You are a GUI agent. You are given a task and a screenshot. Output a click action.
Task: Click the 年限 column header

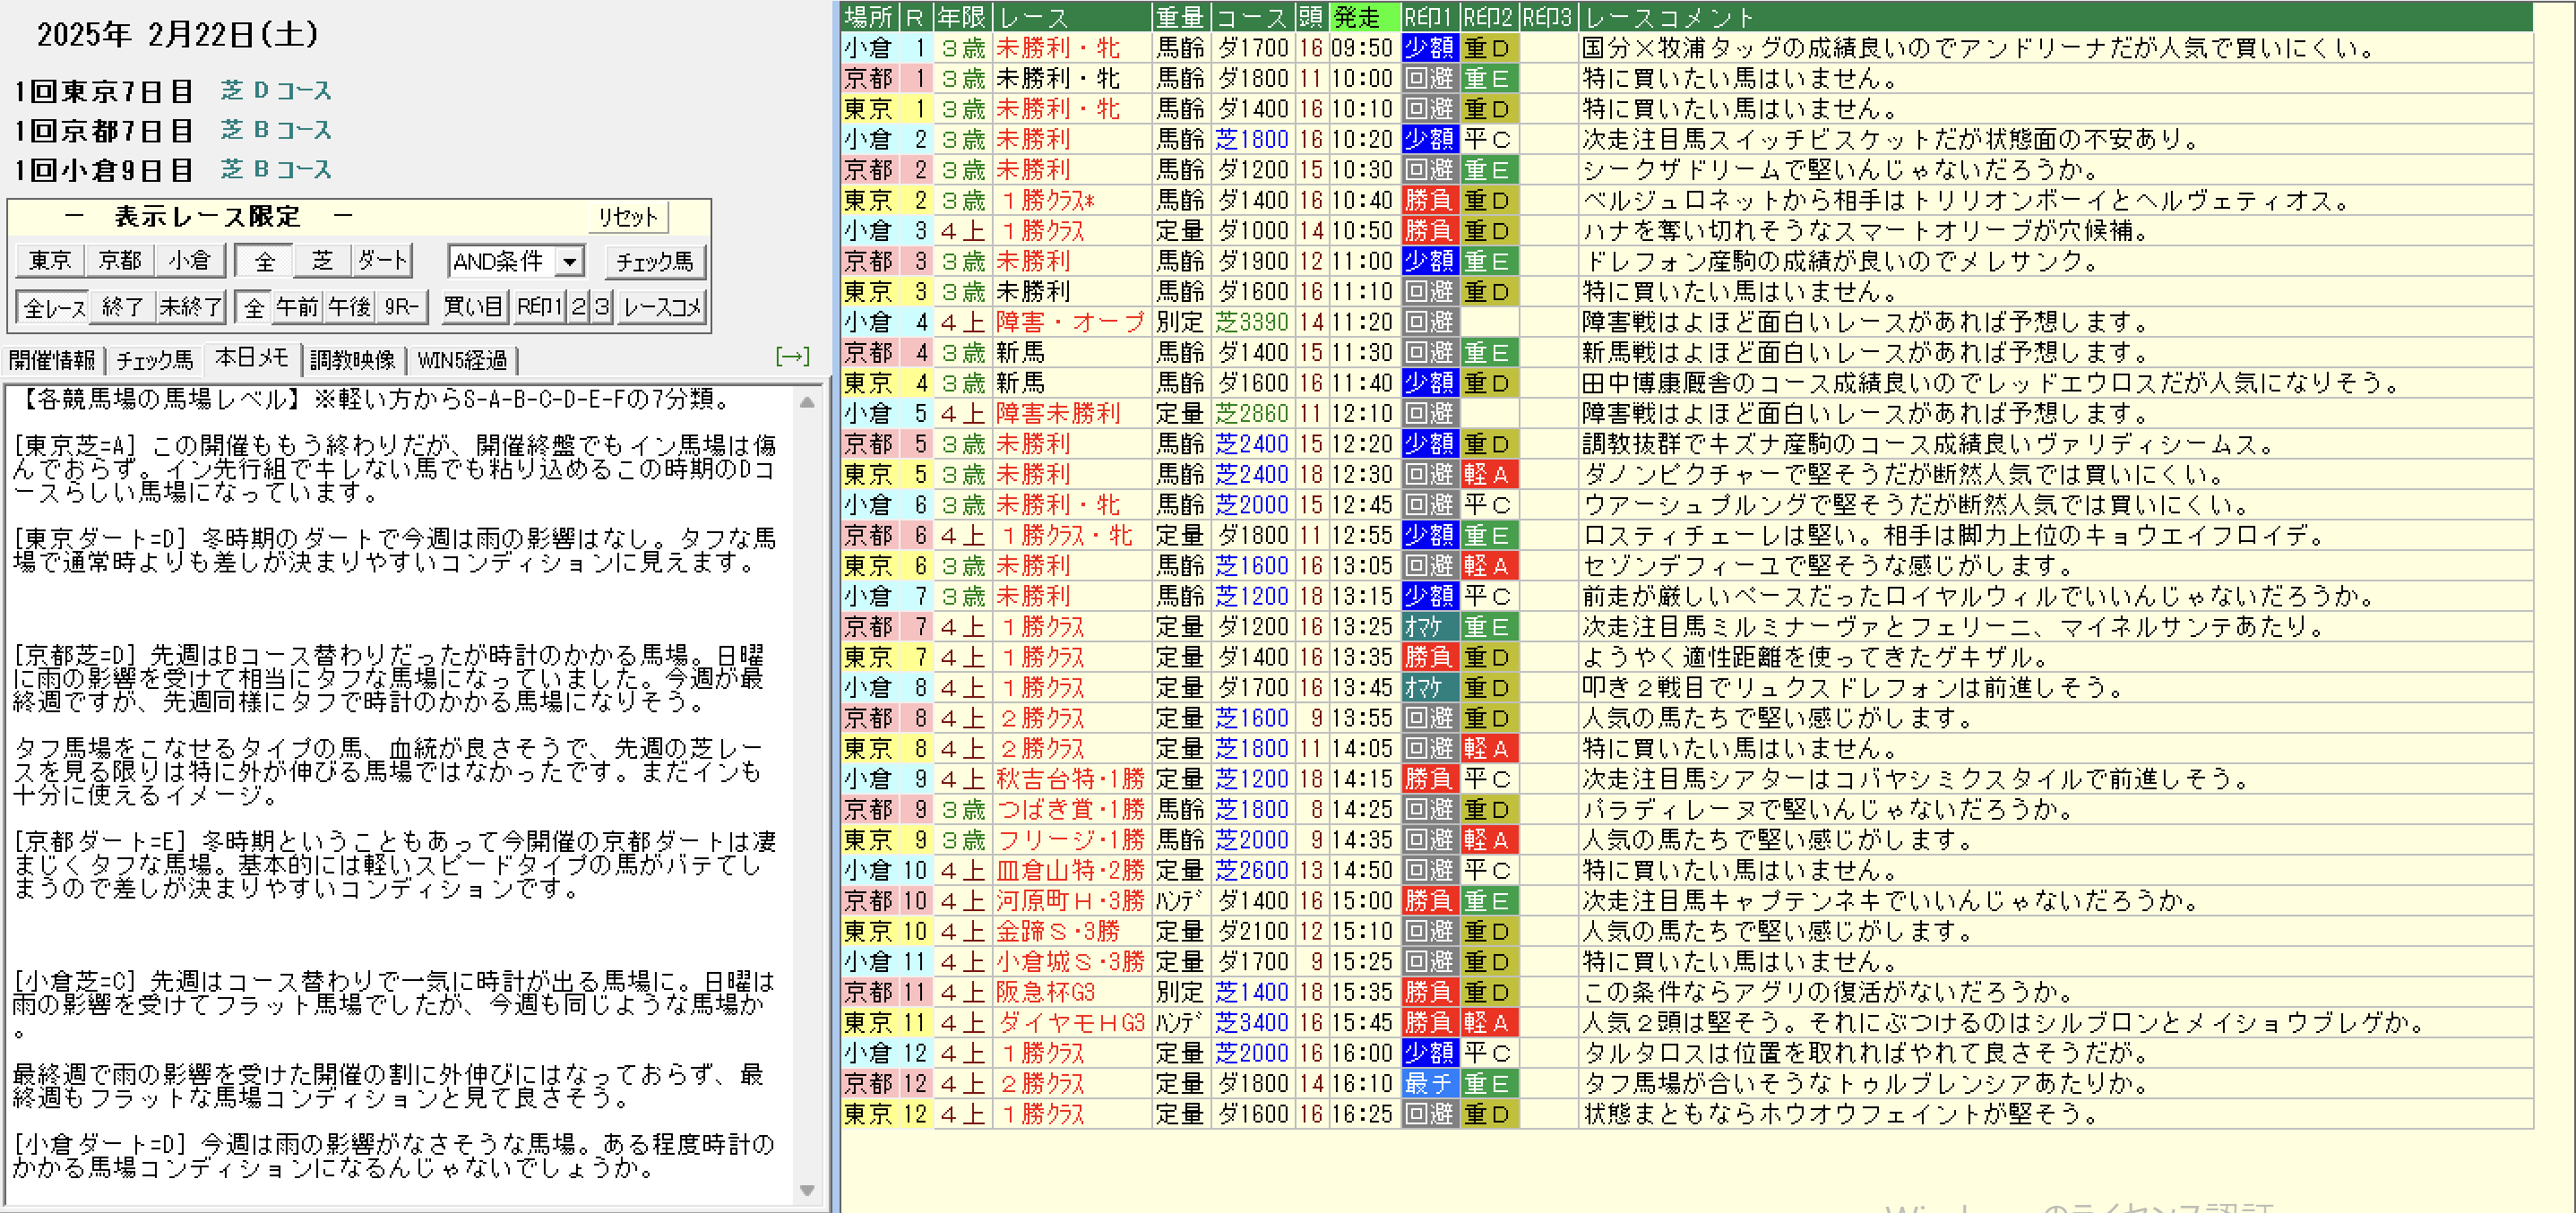[963, 16]
